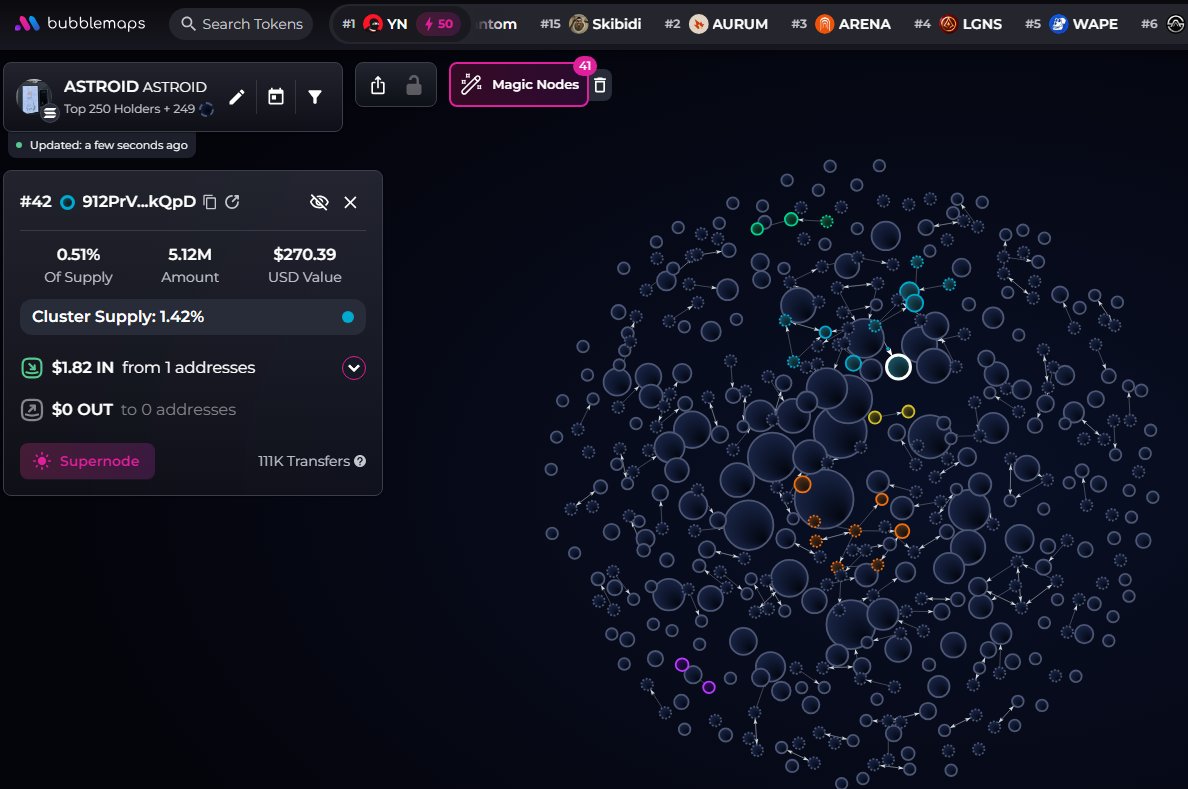The image size is (1188, 789).
Task: Hide this address using the crossed-eye icon
Action: click(x=319, y=202)
